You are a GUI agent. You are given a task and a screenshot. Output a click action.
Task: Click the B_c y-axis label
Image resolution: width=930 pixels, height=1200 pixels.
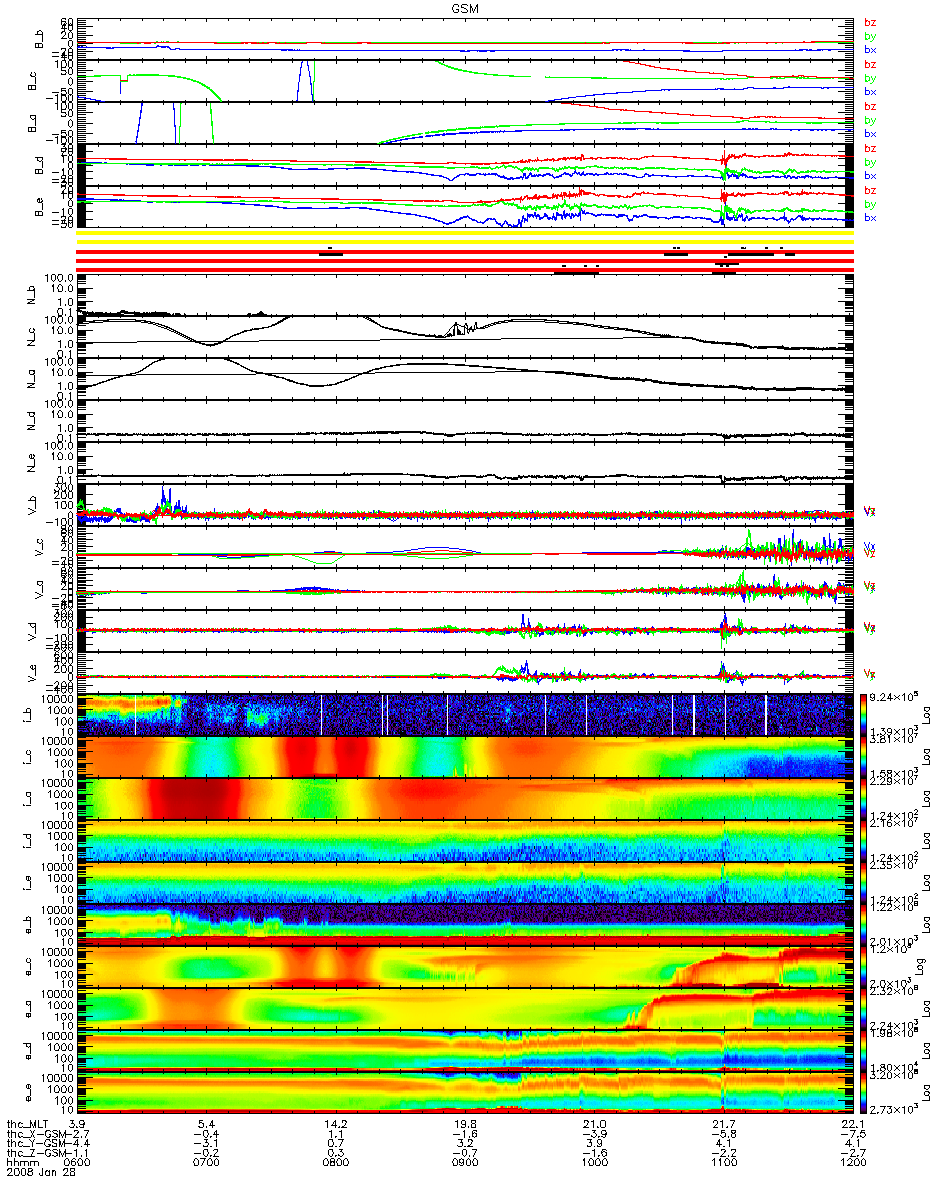pyautogui.click(x=33, y=80)
